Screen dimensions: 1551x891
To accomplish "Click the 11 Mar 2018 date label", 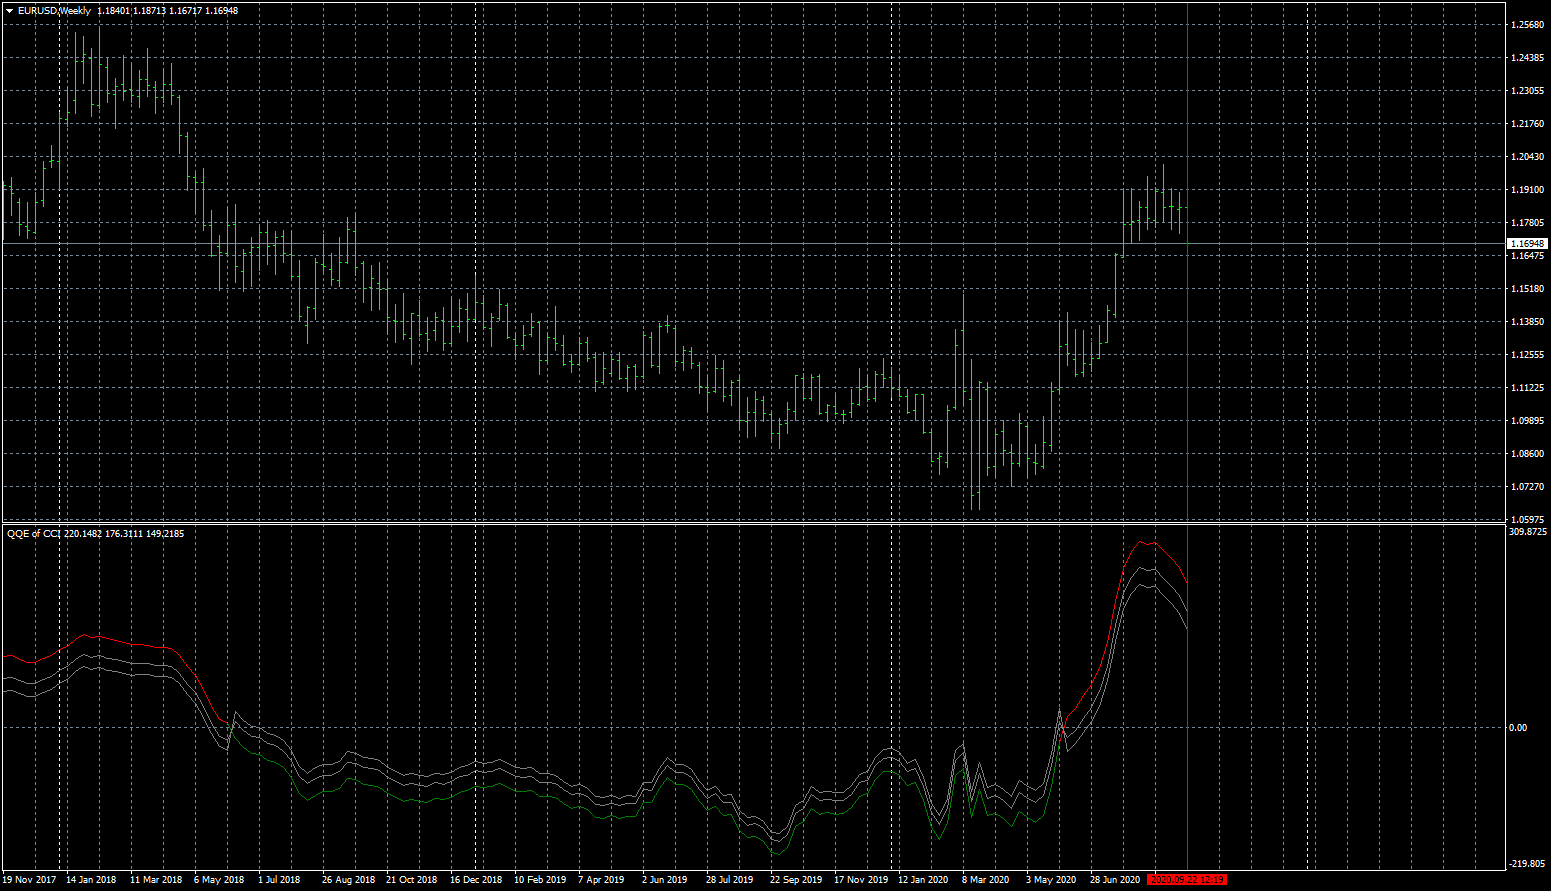I will pos(156,880).
